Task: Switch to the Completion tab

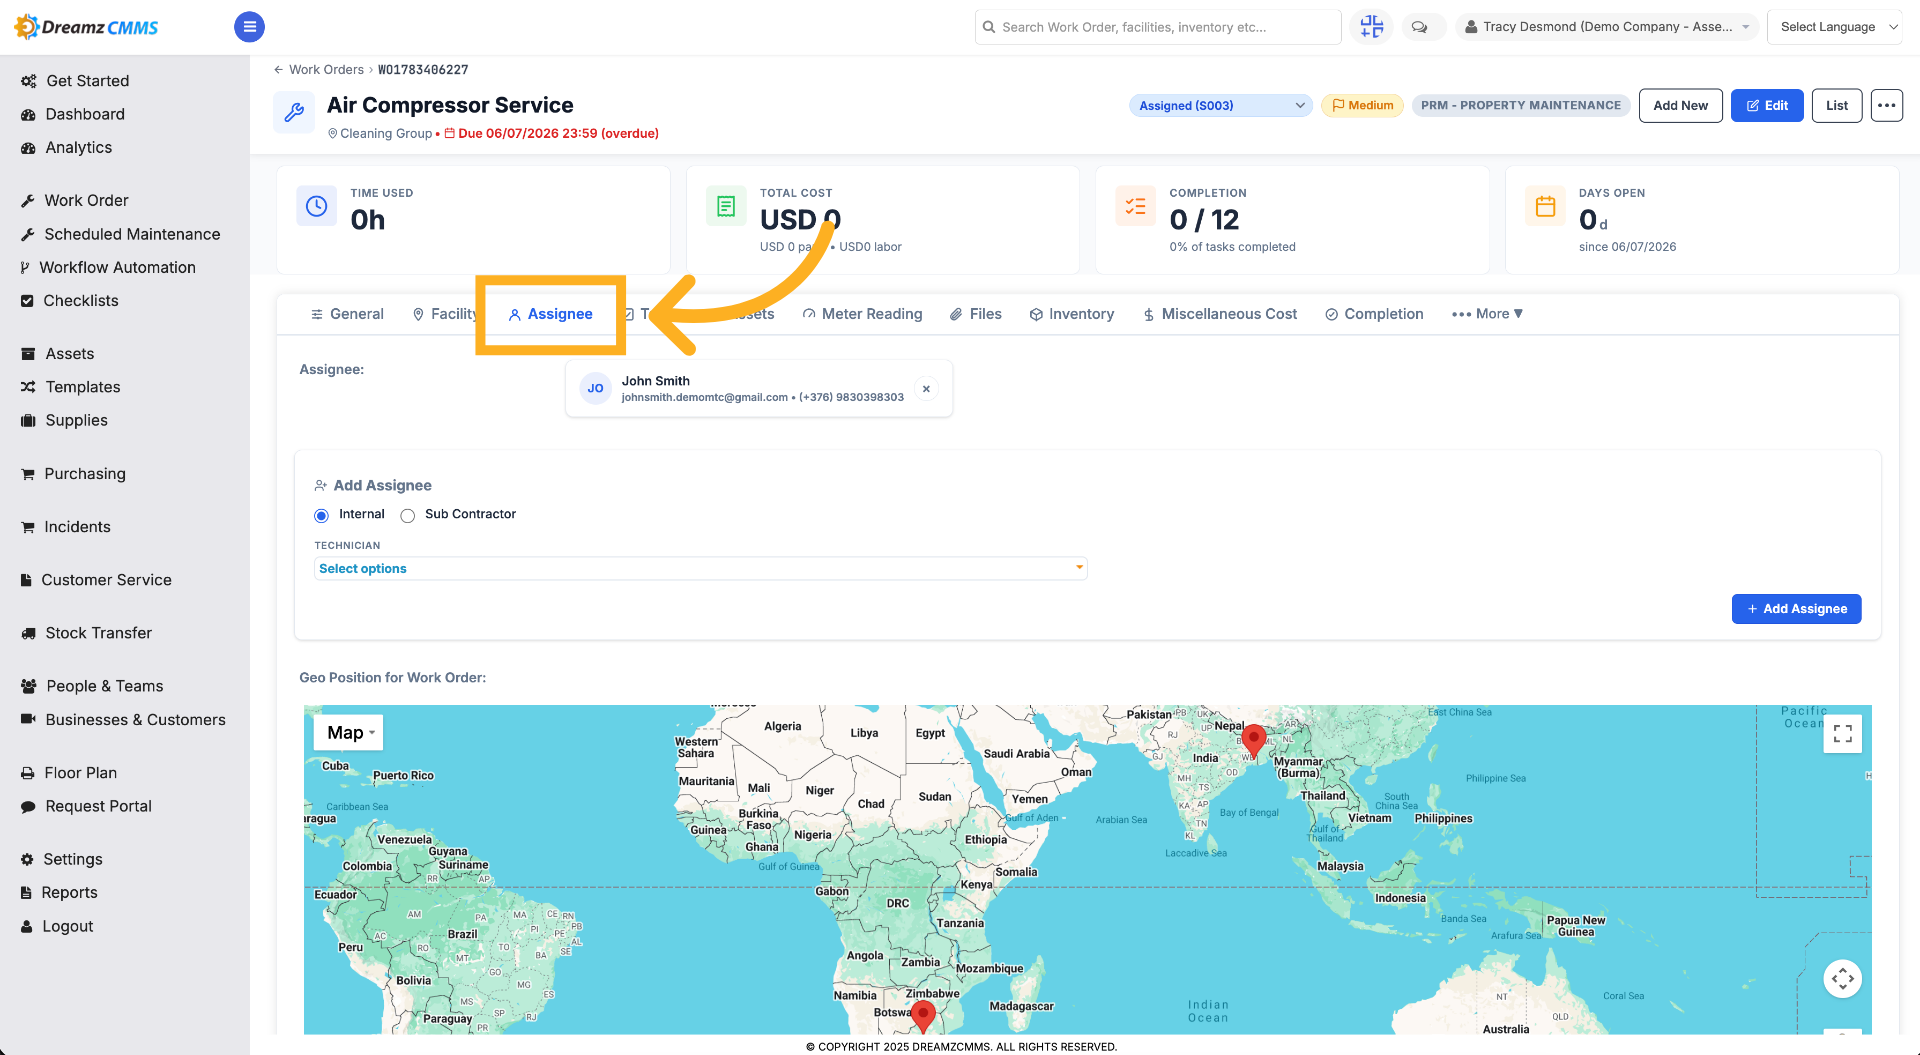Action: pyautogui.click(x=1374, y=314)
